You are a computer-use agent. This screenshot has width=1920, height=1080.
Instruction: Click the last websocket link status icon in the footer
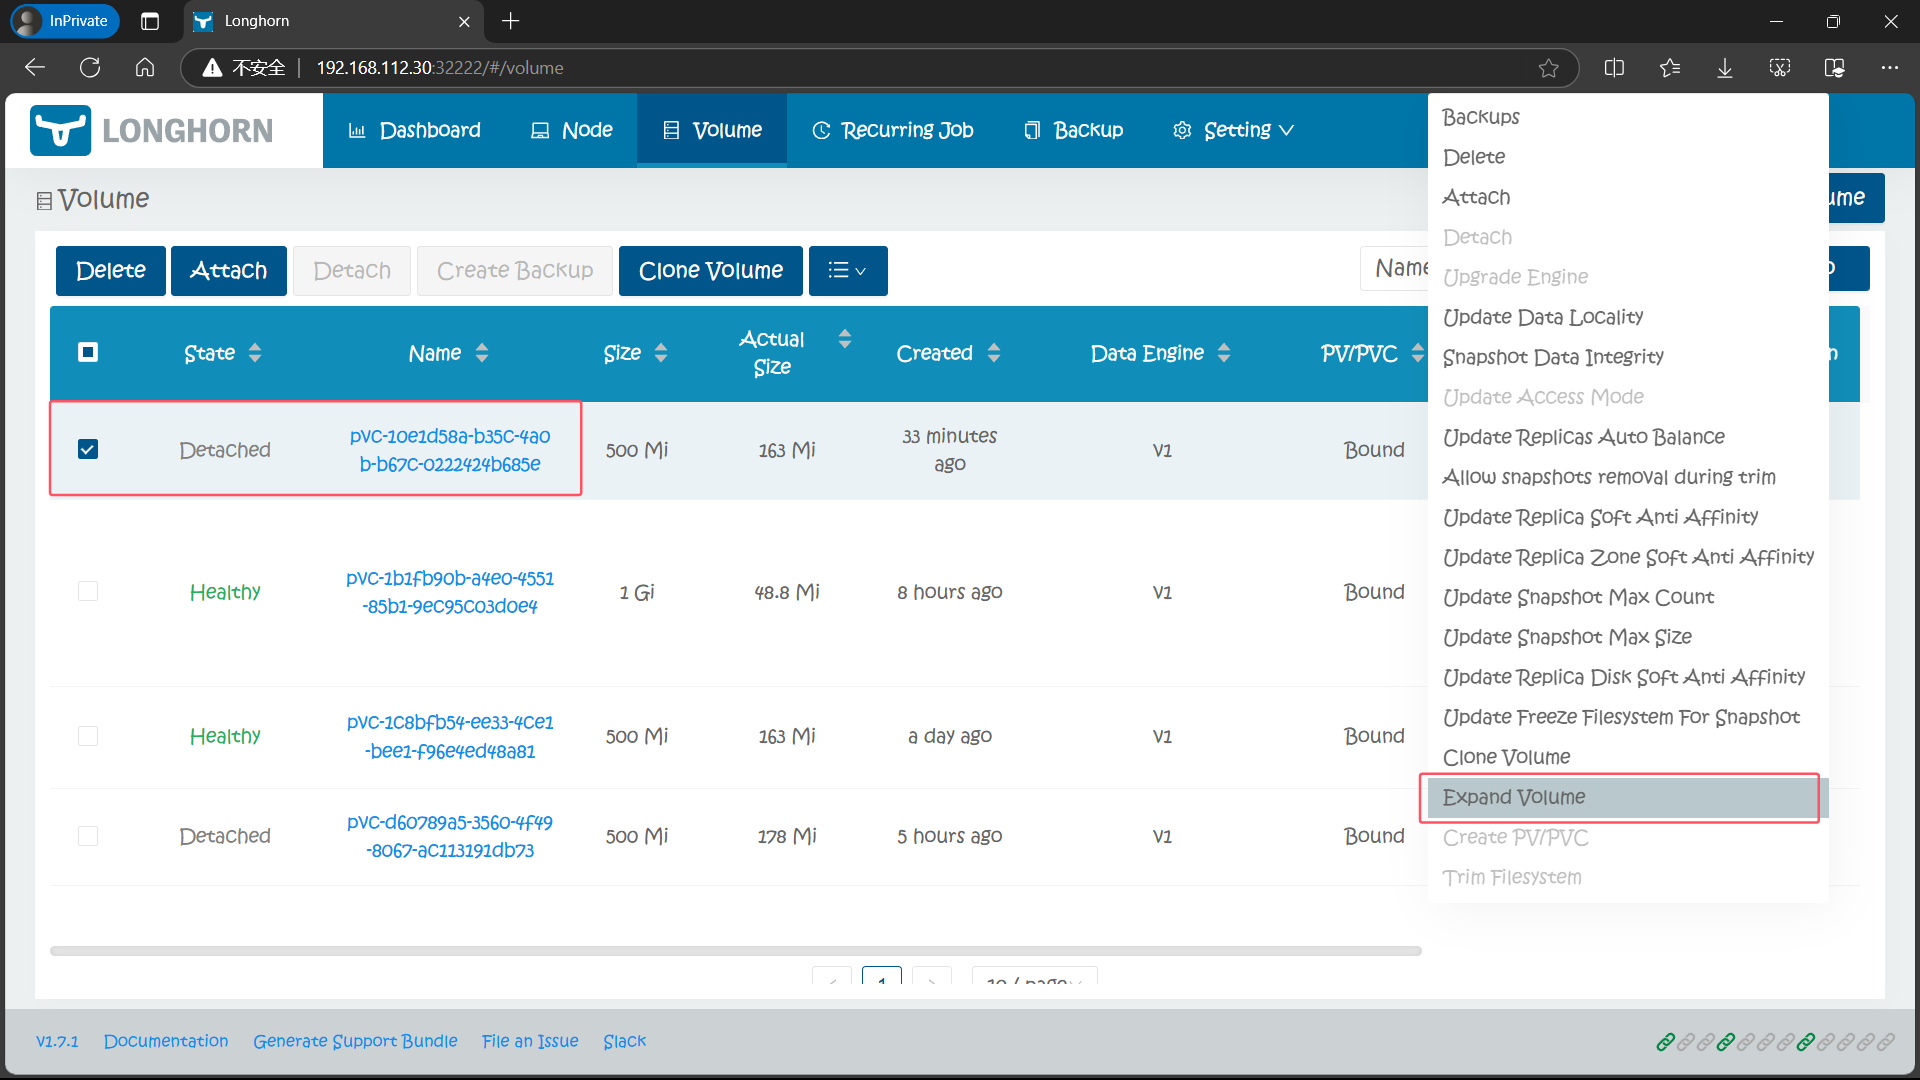coord(1885,1042)
